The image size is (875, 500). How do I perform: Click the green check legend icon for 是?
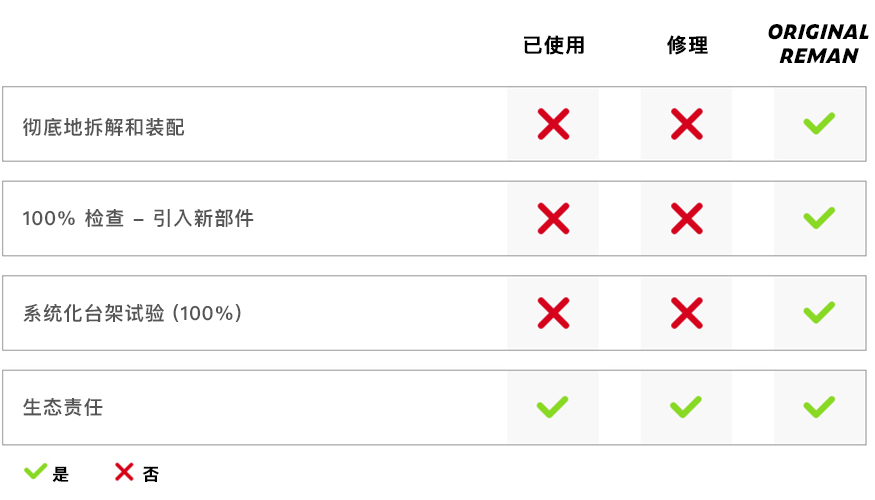click(x=36, y=471)
